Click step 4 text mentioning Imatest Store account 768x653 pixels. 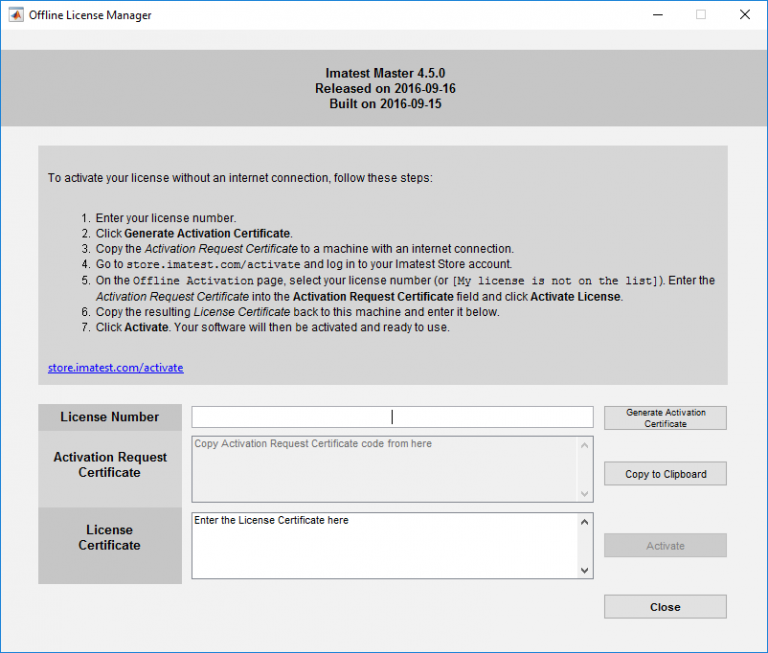304,264
